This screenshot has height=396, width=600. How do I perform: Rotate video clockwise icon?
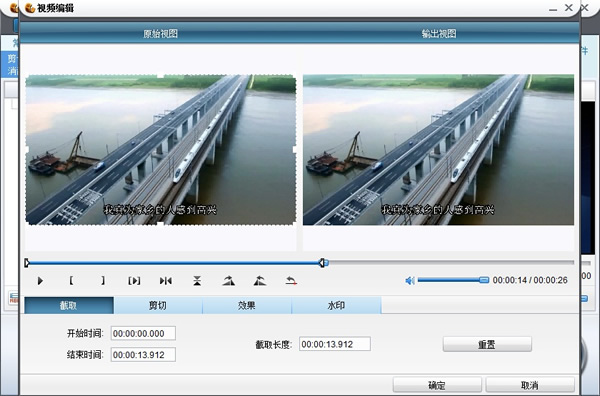coord(228,281)
